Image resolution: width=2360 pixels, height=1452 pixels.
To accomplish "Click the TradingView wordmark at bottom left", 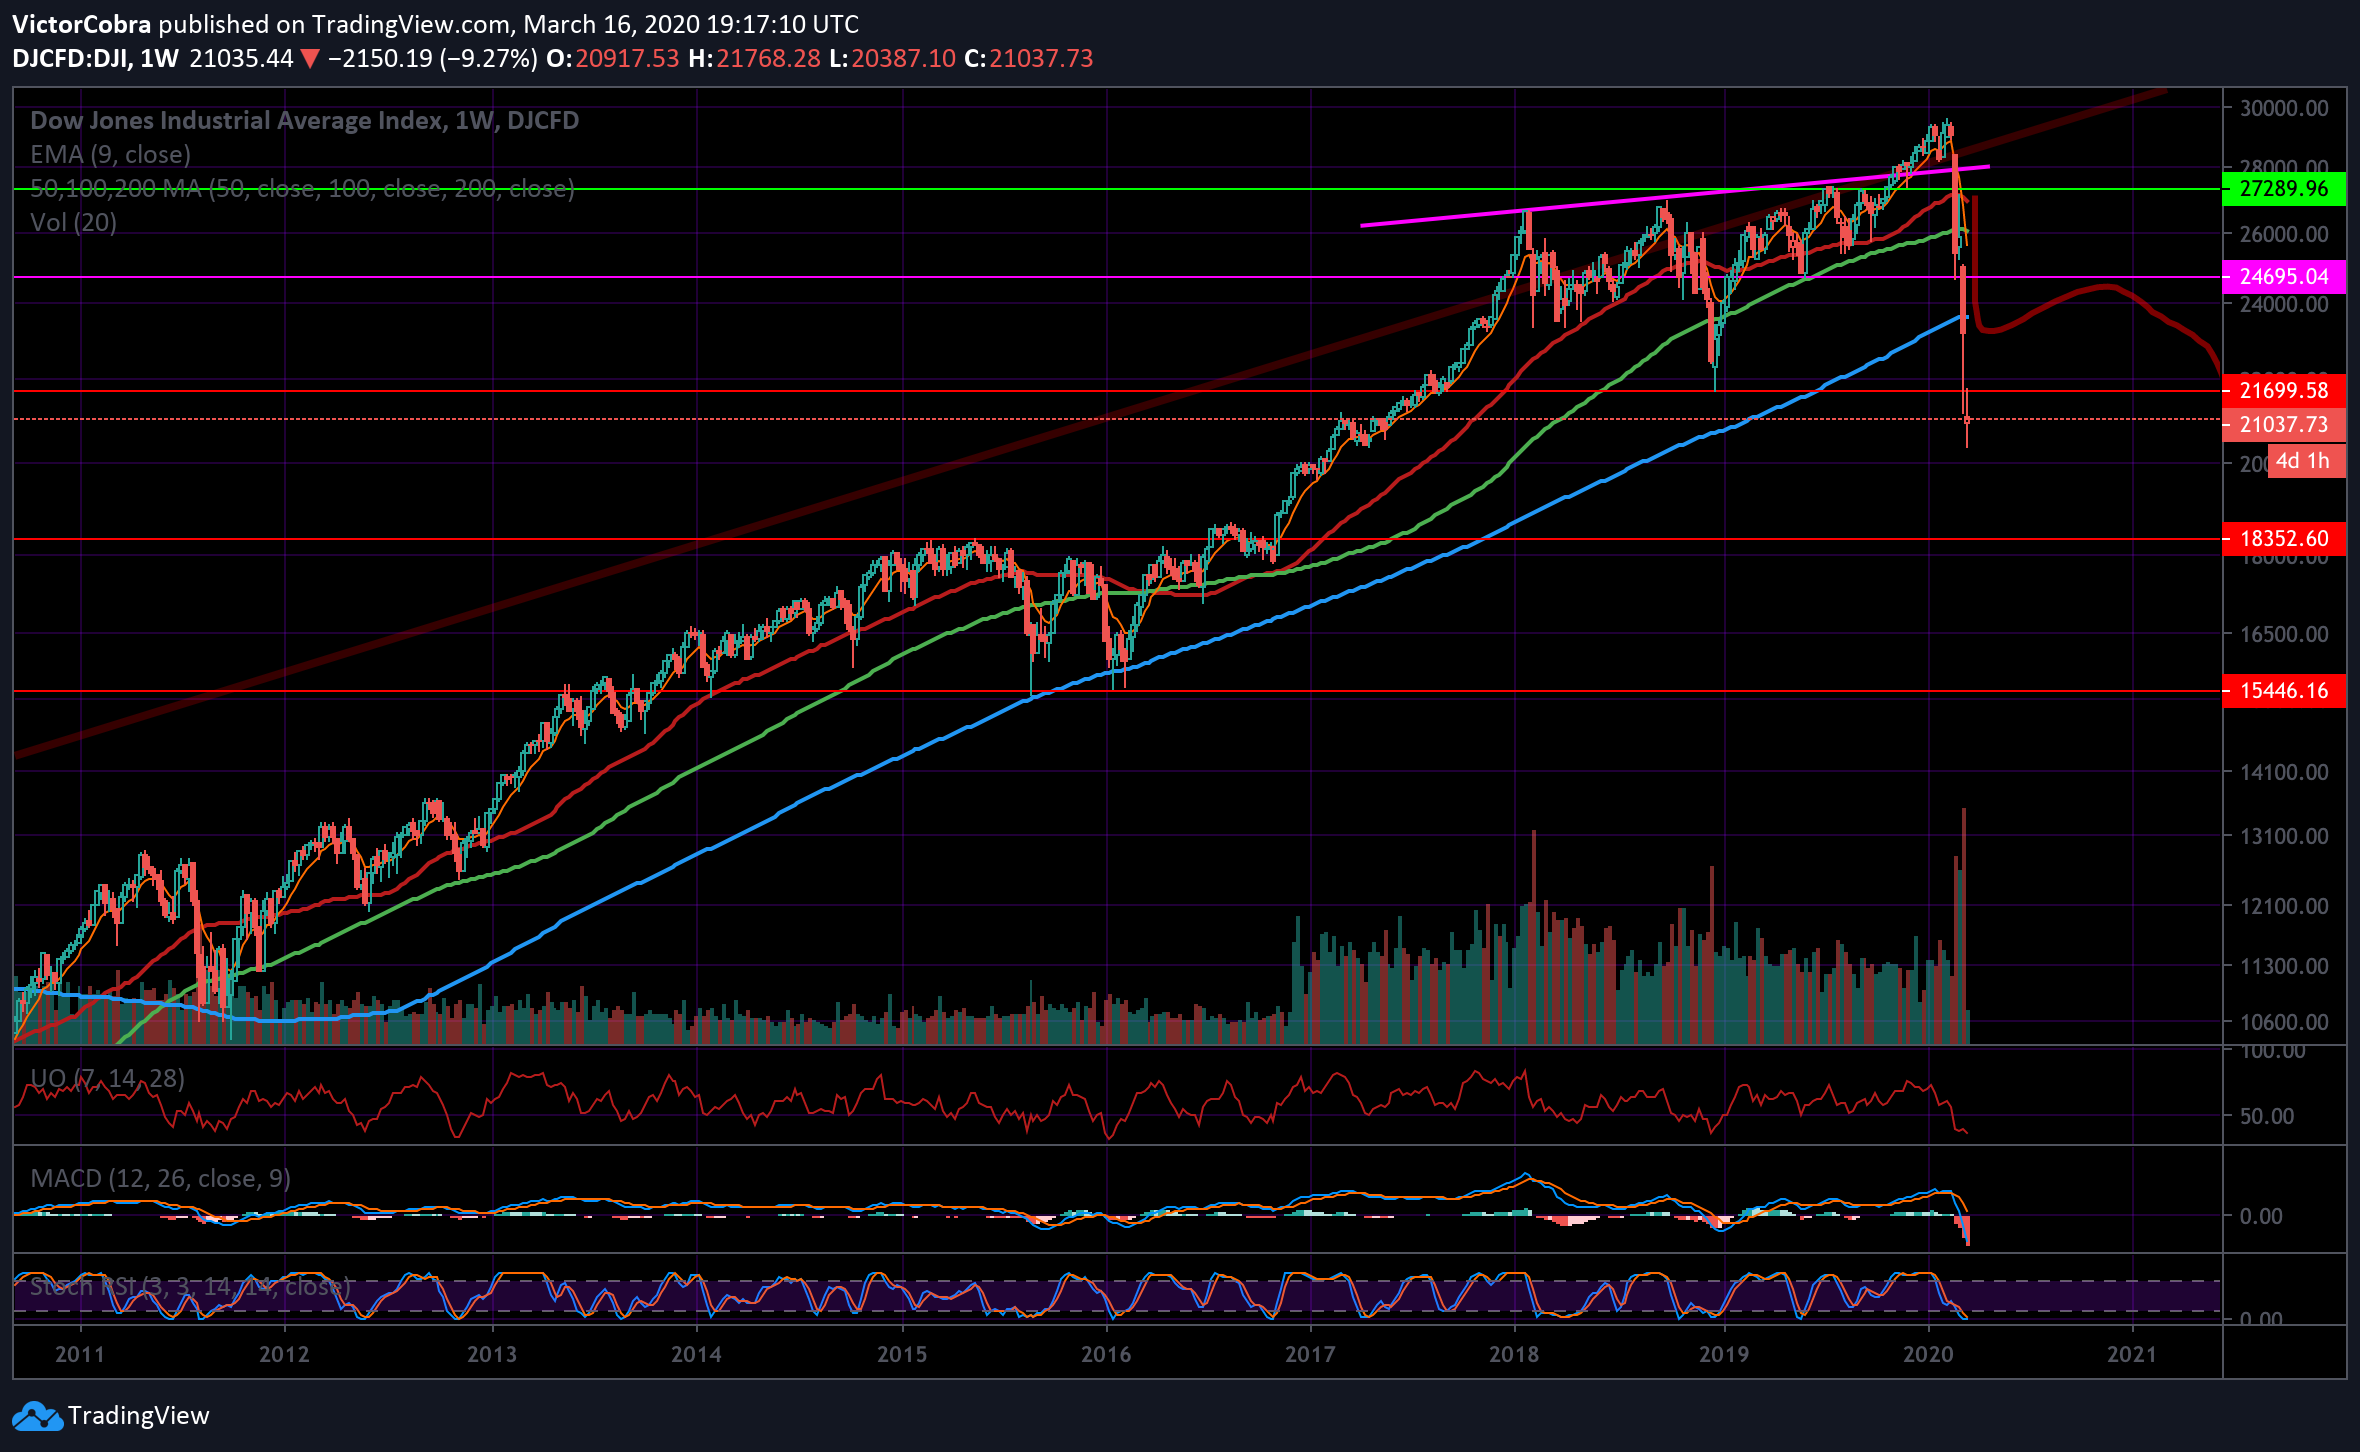I will 138,1416.
